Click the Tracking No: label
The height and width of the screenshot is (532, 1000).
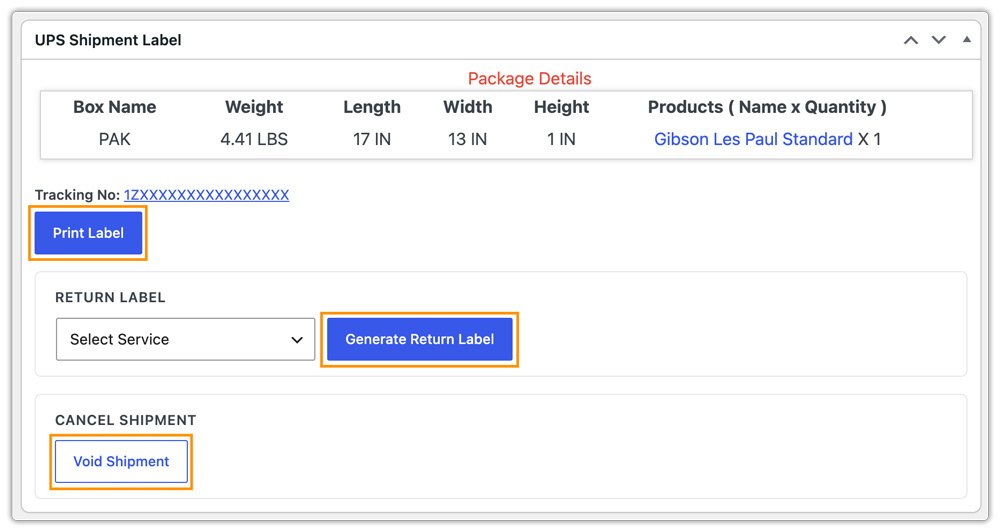(77, 195)
